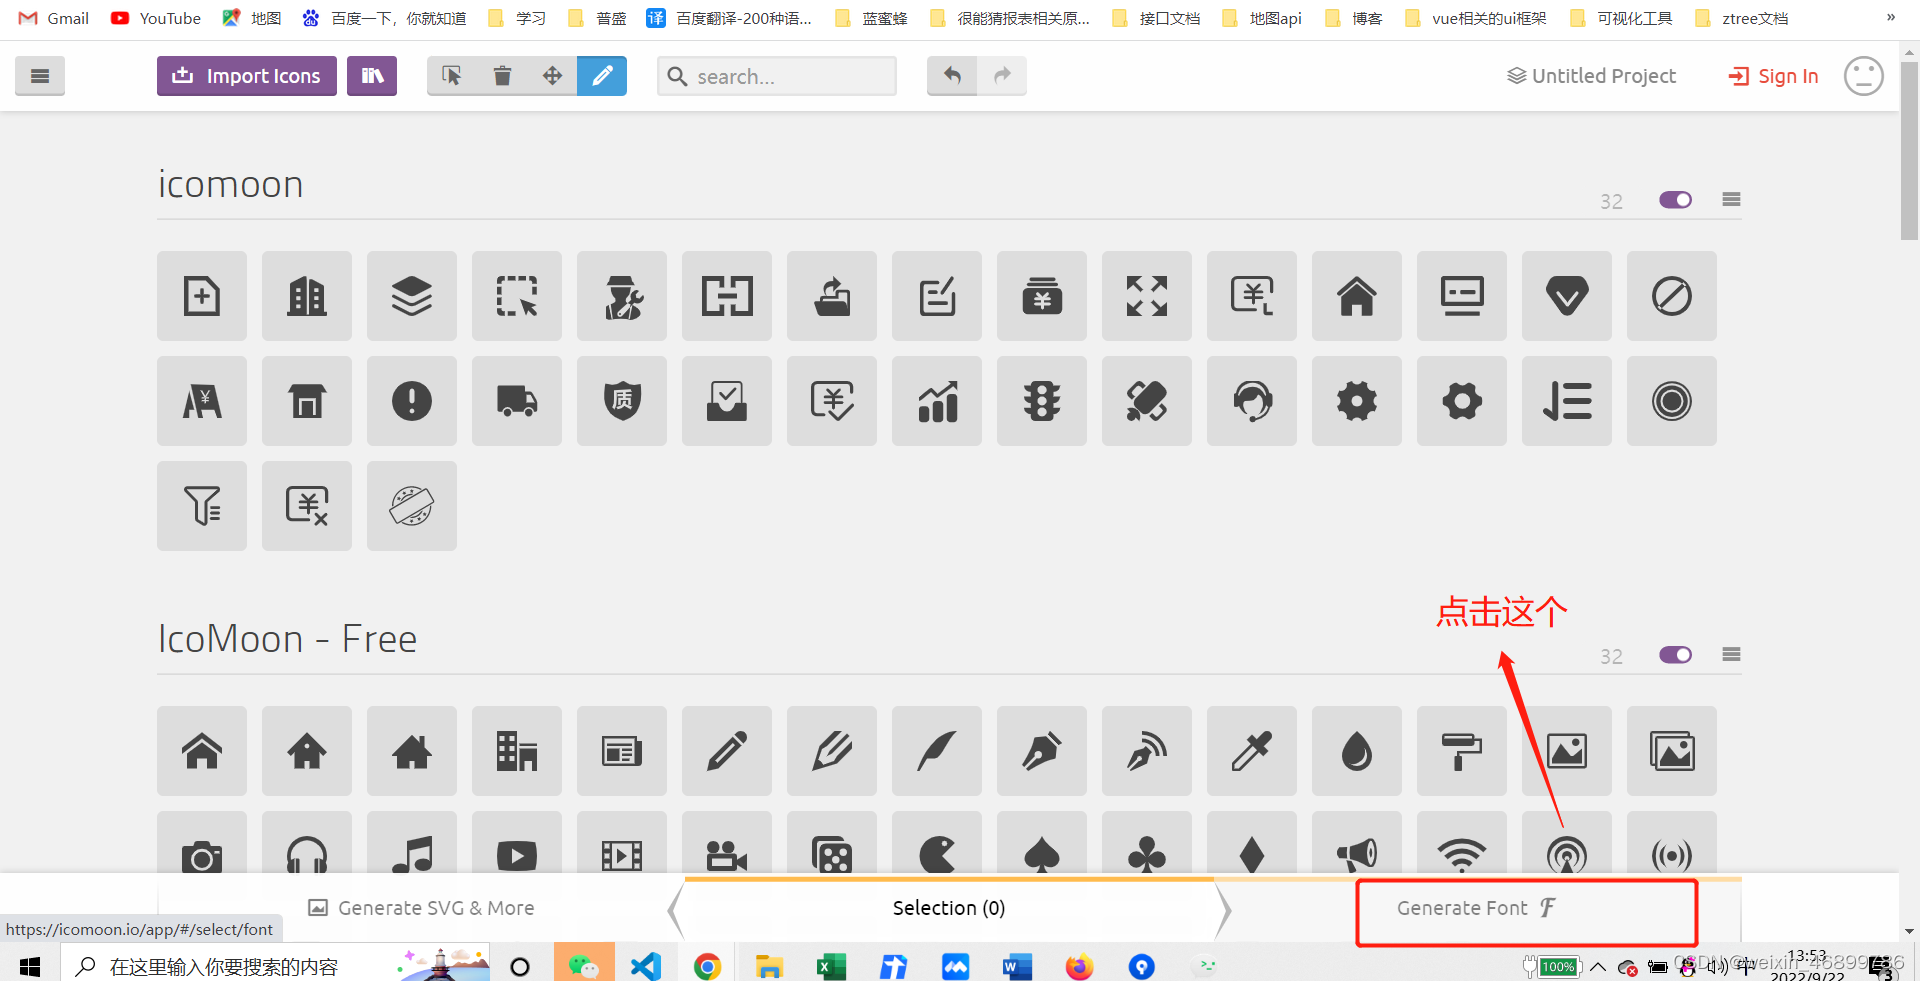
Task: Select the forbidden circle slash icon
Action: pos(1672,296)
